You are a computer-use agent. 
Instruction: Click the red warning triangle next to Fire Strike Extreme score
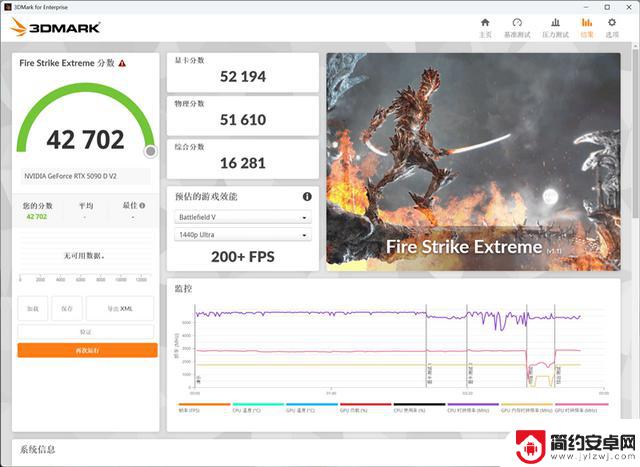122,63
